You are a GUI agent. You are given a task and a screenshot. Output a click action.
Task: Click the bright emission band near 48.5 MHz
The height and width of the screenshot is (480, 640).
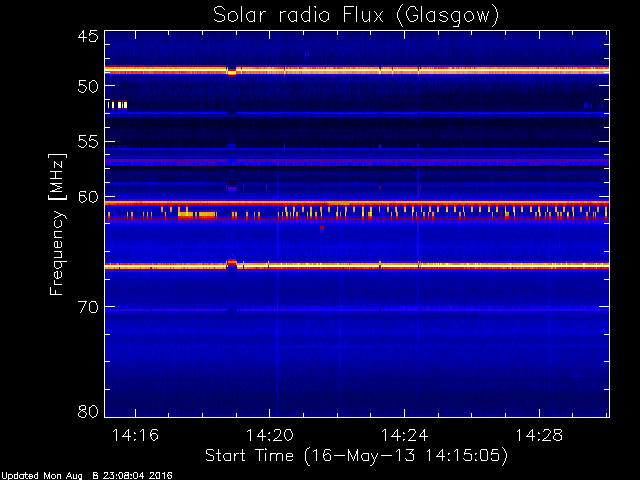click(x=357, y=70)
